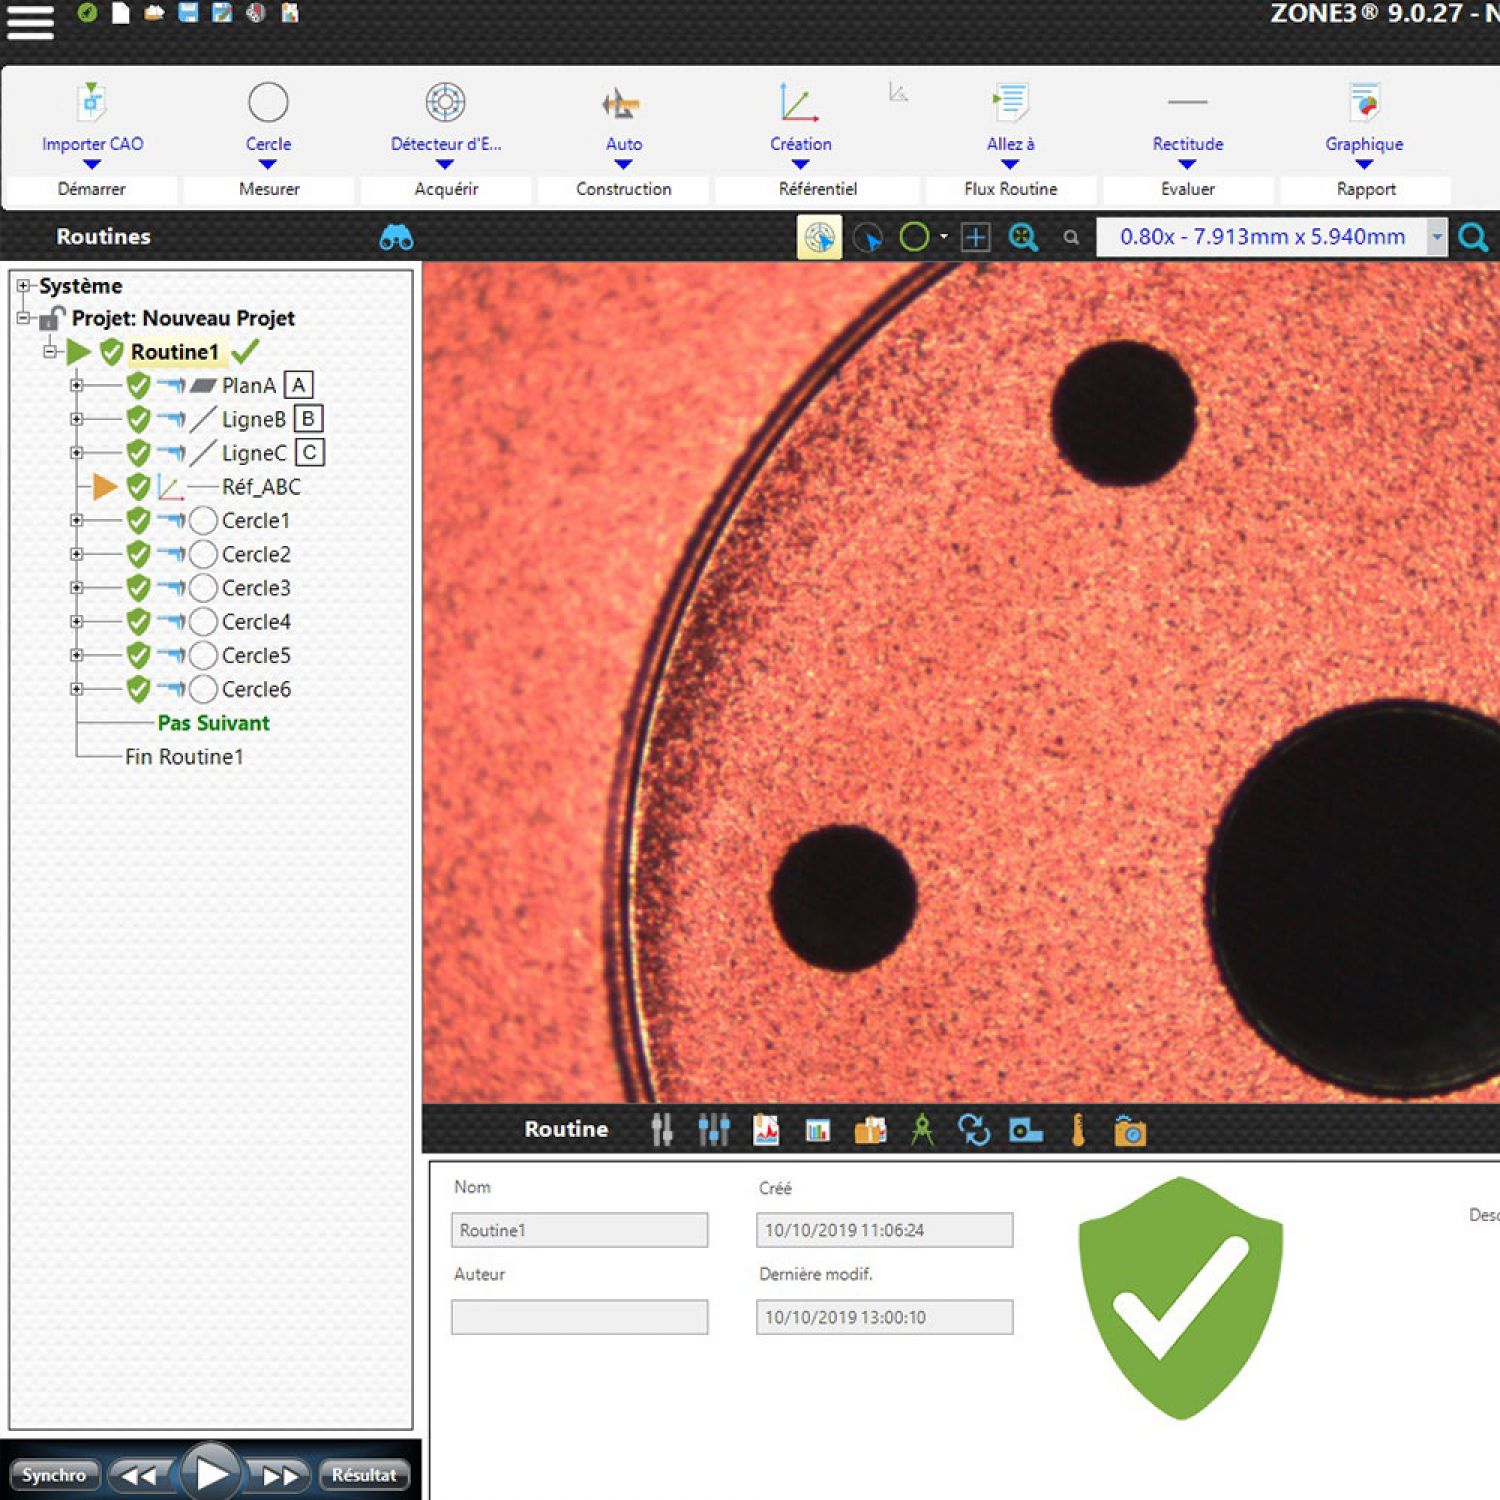The width and height of the screenshot is (1500, 1500).
Task: Click the Détecteur d'E... target icon
Action: (446, 102)
